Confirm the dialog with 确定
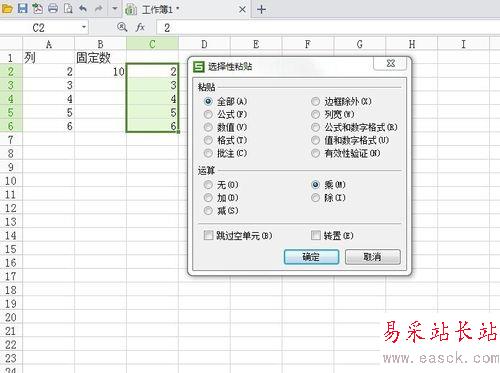 pos(311,257)
